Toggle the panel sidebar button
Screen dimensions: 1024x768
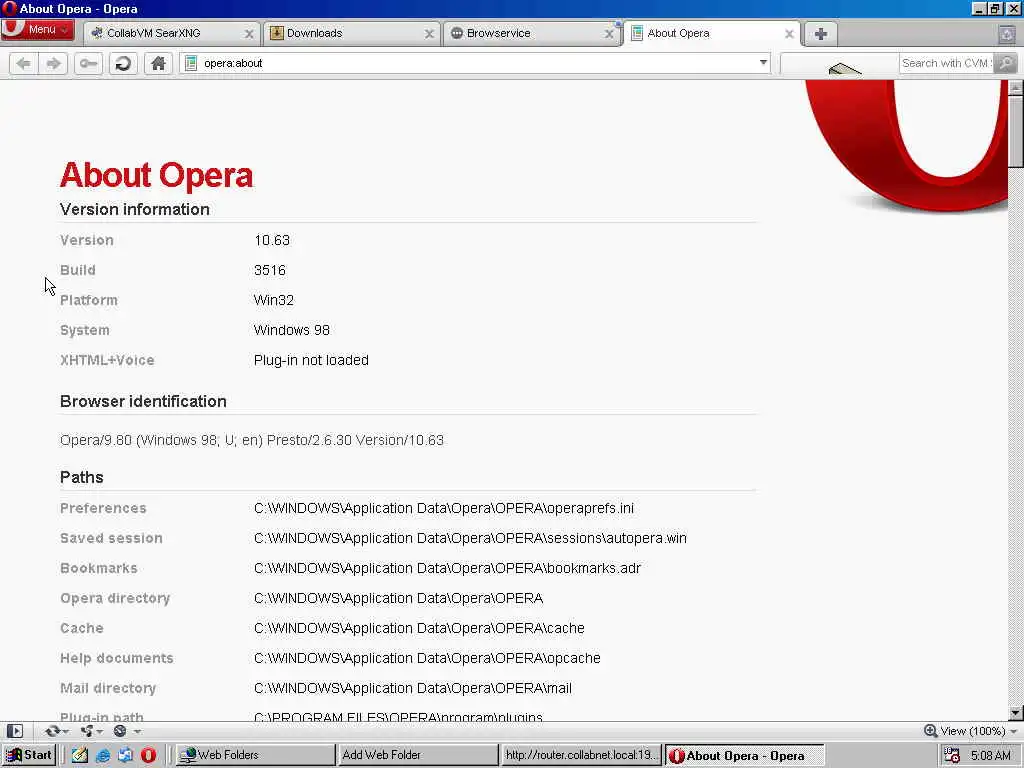pyautogui.click(x=15, y=731)
